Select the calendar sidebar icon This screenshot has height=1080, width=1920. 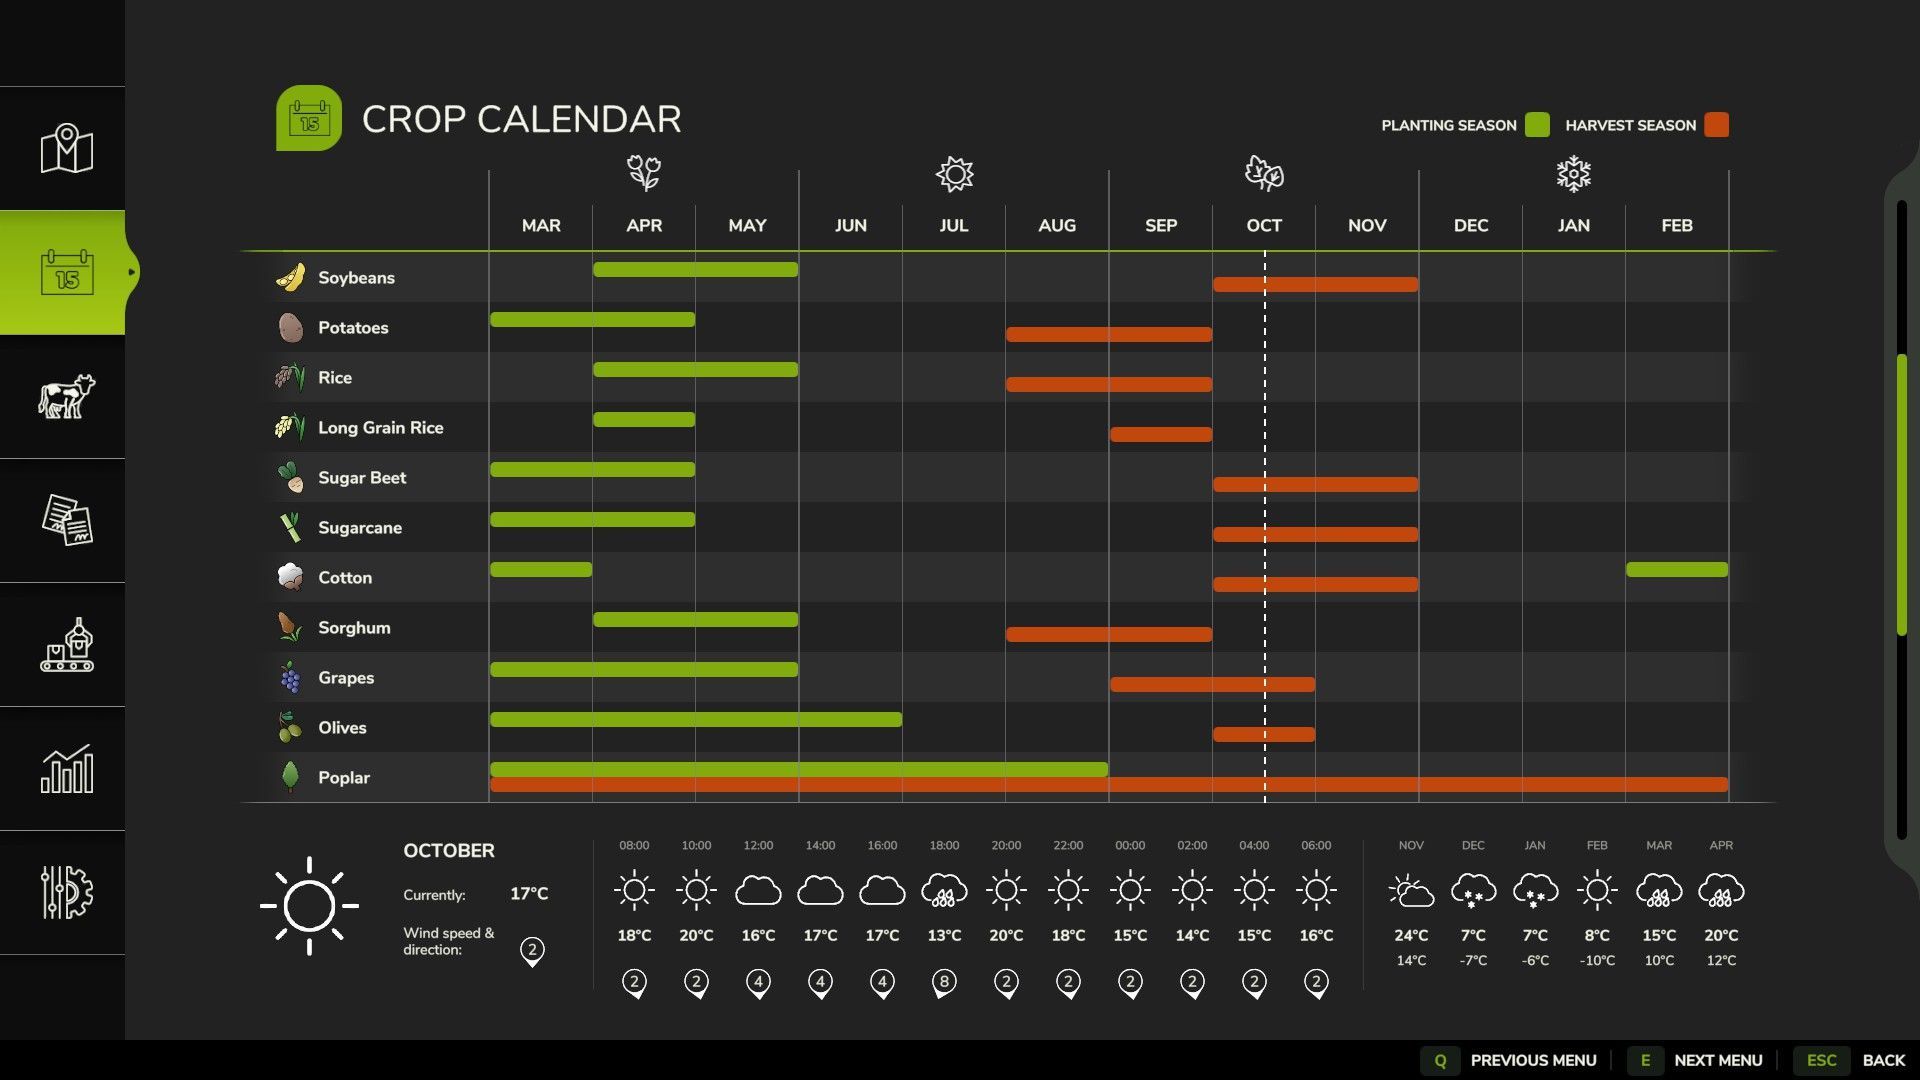point(66,272)
